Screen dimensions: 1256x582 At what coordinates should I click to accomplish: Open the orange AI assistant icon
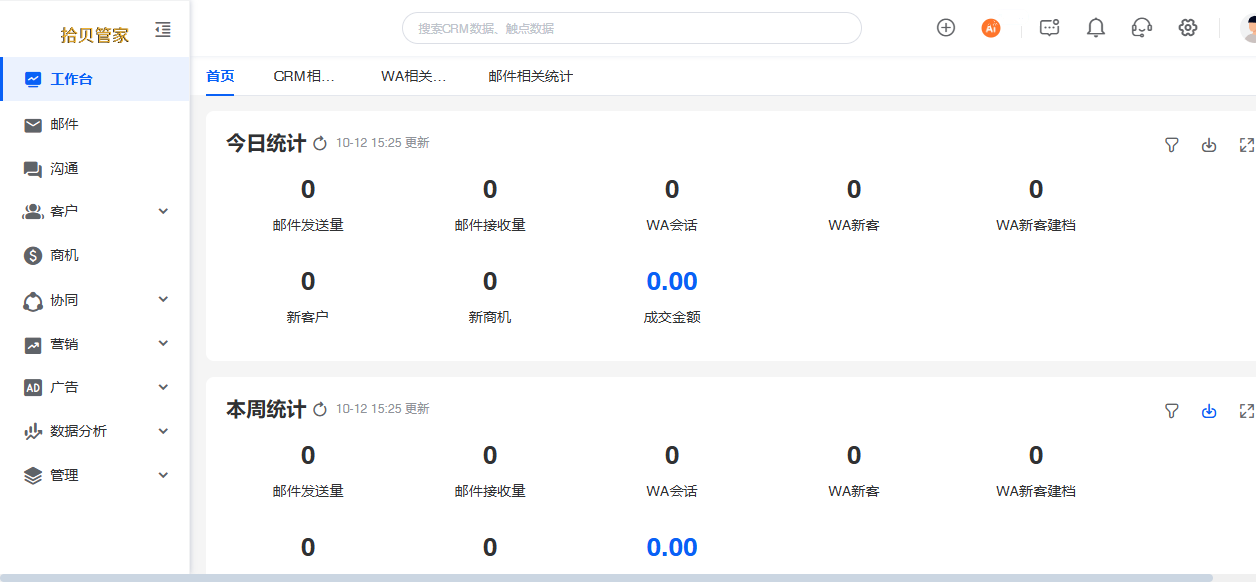pos(991,28)
